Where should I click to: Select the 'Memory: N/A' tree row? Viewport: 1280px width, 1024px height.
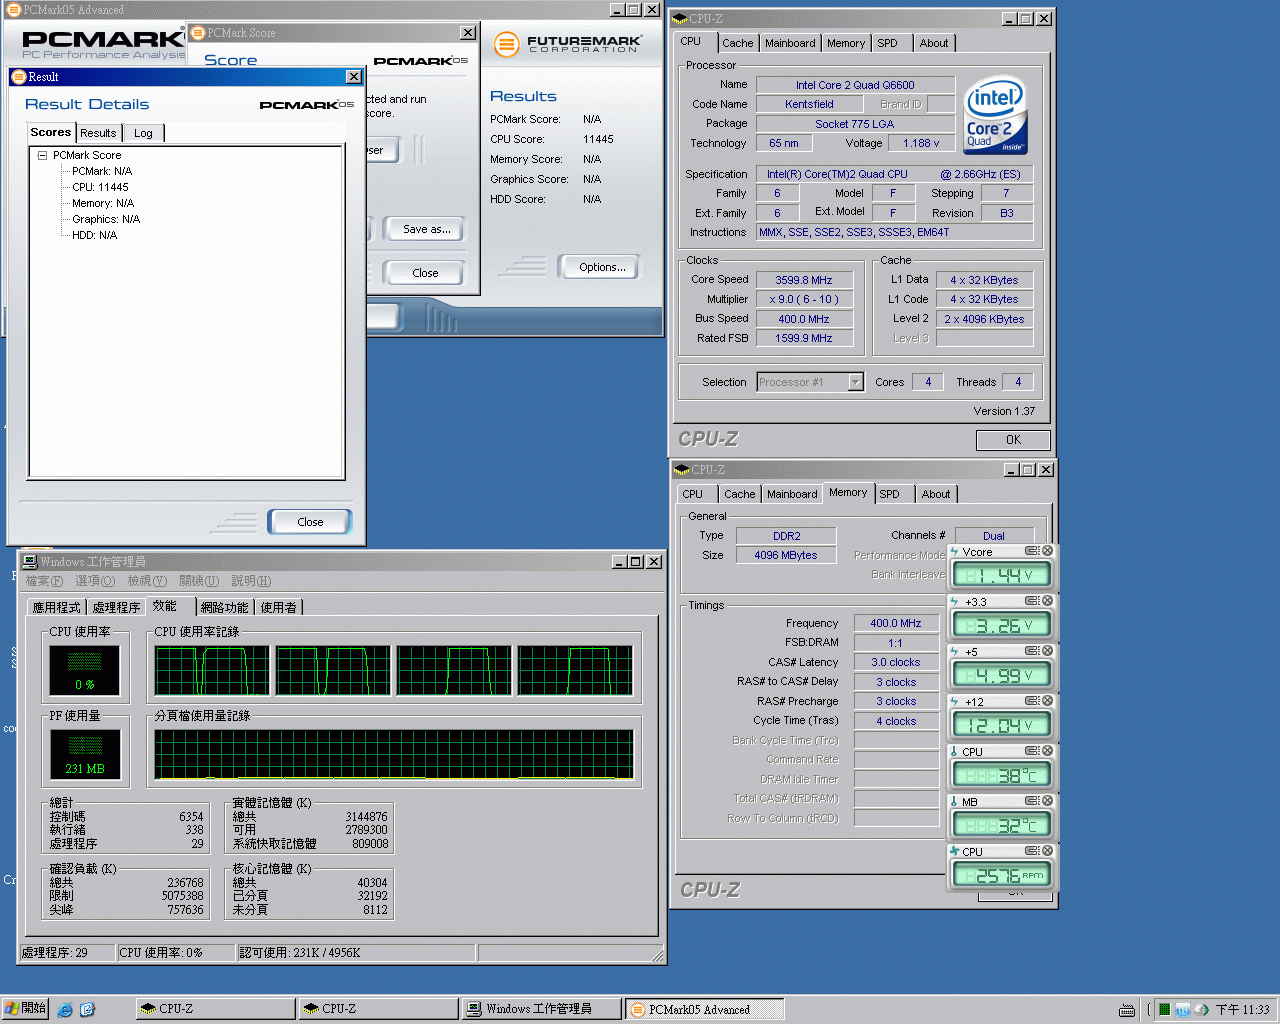click(x=102, y=203)
